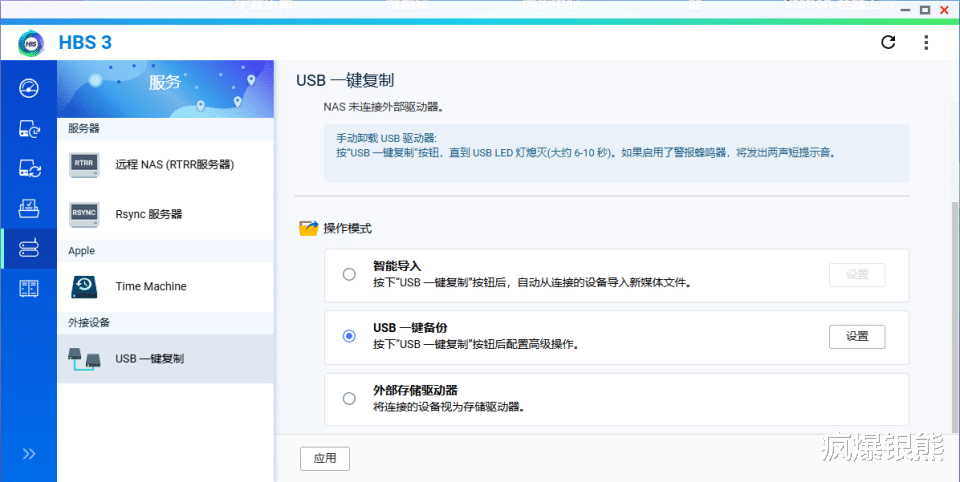Click the operation mode folder icon
960x482 pixels.
pos(308,228)
